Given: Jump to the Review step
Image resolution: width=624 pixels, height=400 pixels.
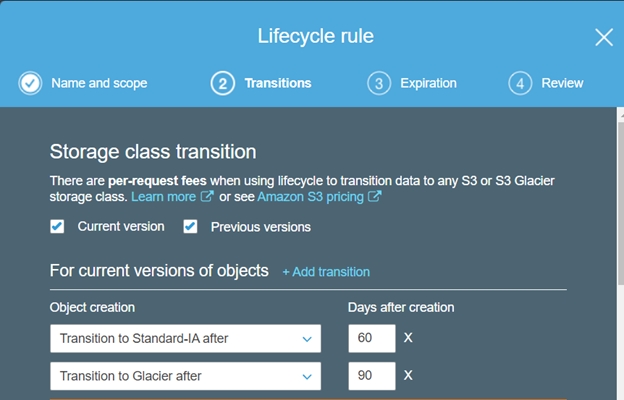Looking at the screenshot, I should 562,83.
